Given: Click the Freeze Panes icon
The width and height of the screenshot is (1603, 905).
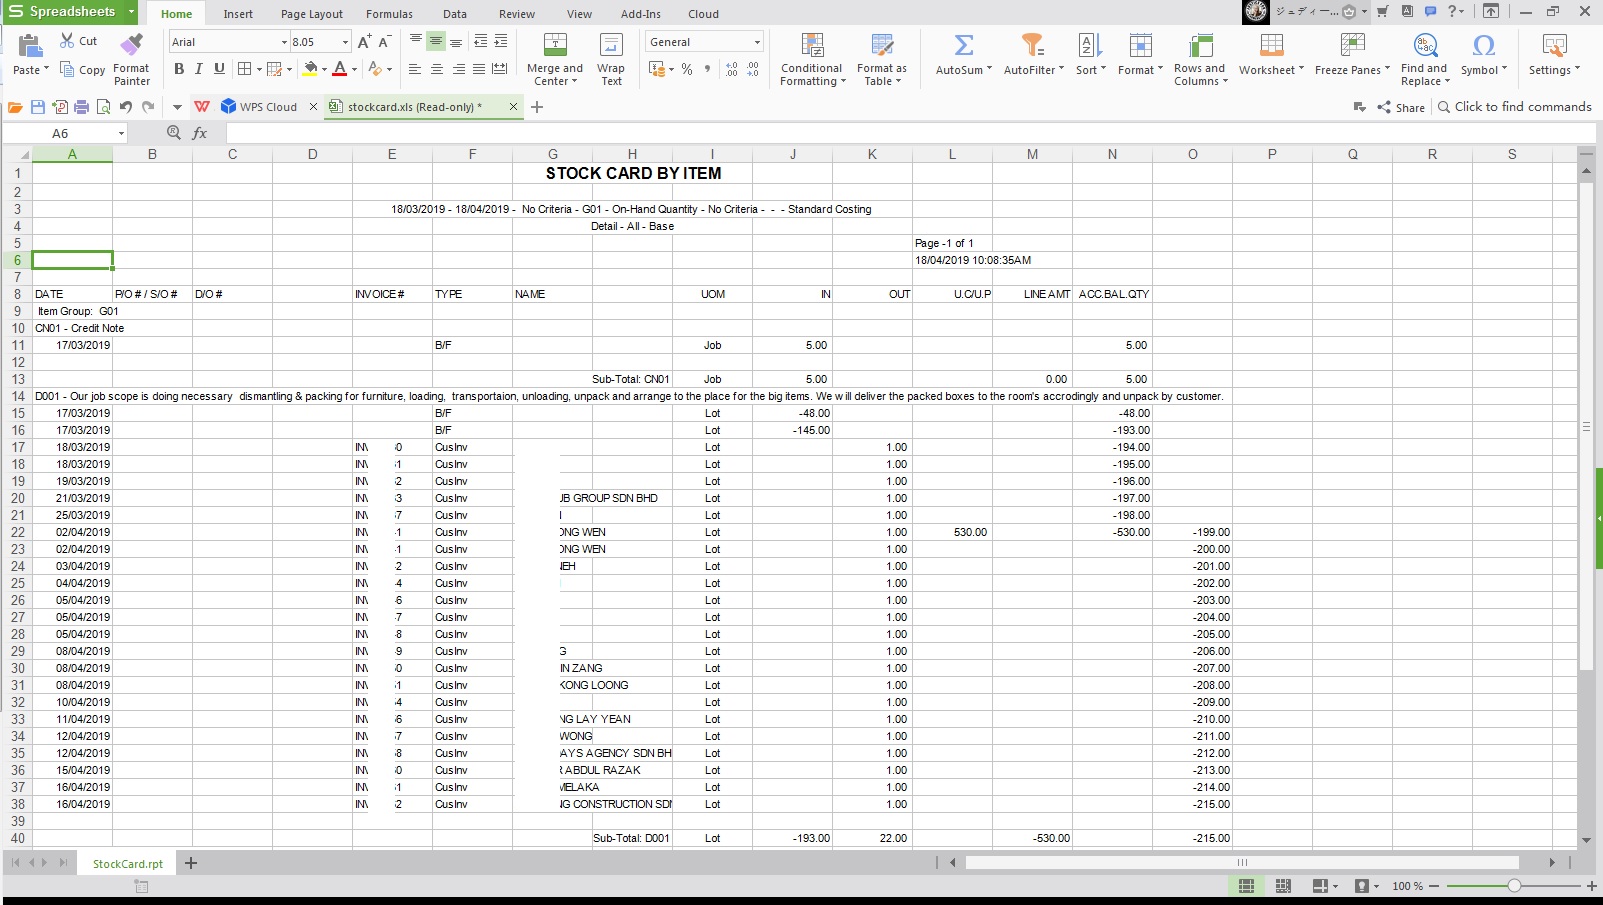Looking at the screenshot, I should 1352,46.
